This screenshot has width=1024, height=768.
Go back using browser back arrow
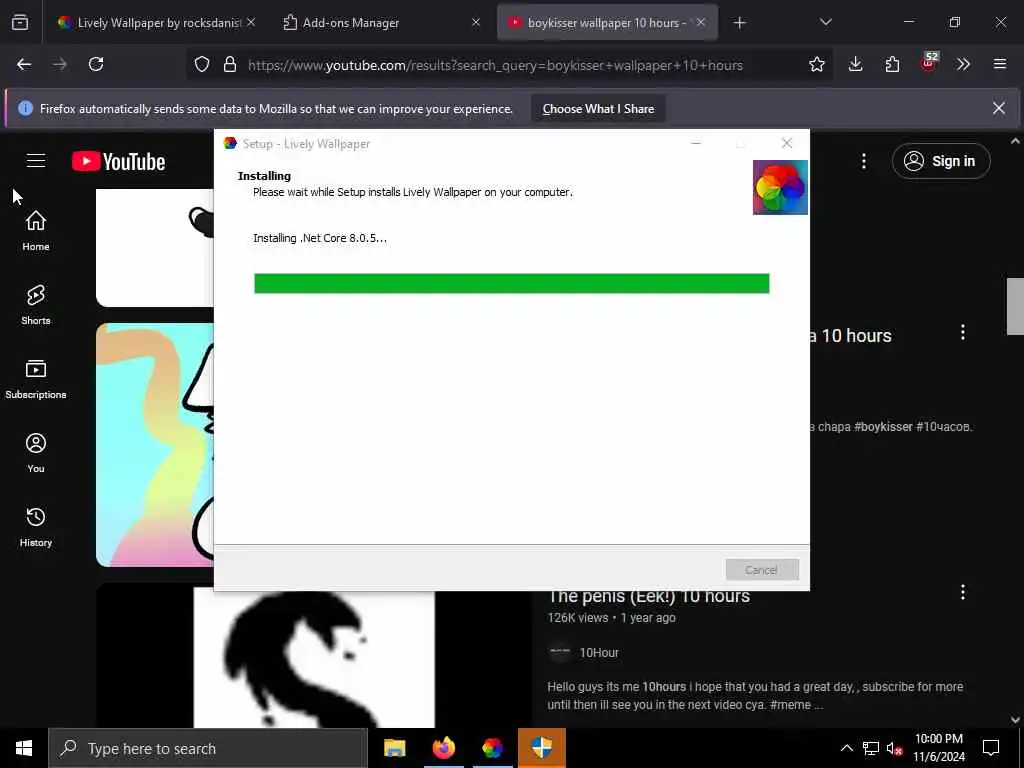(x=24, y=64)
